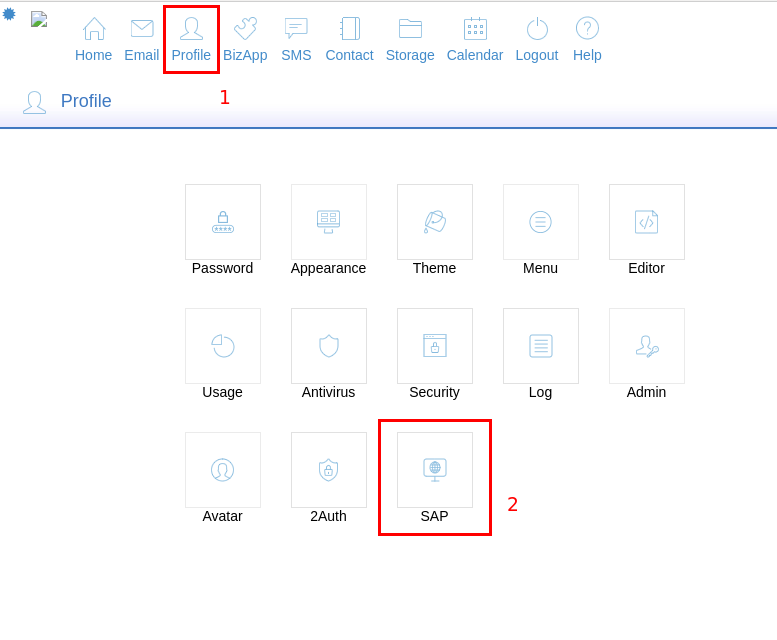Open the Theme paint bucket tile

[435, 222]
